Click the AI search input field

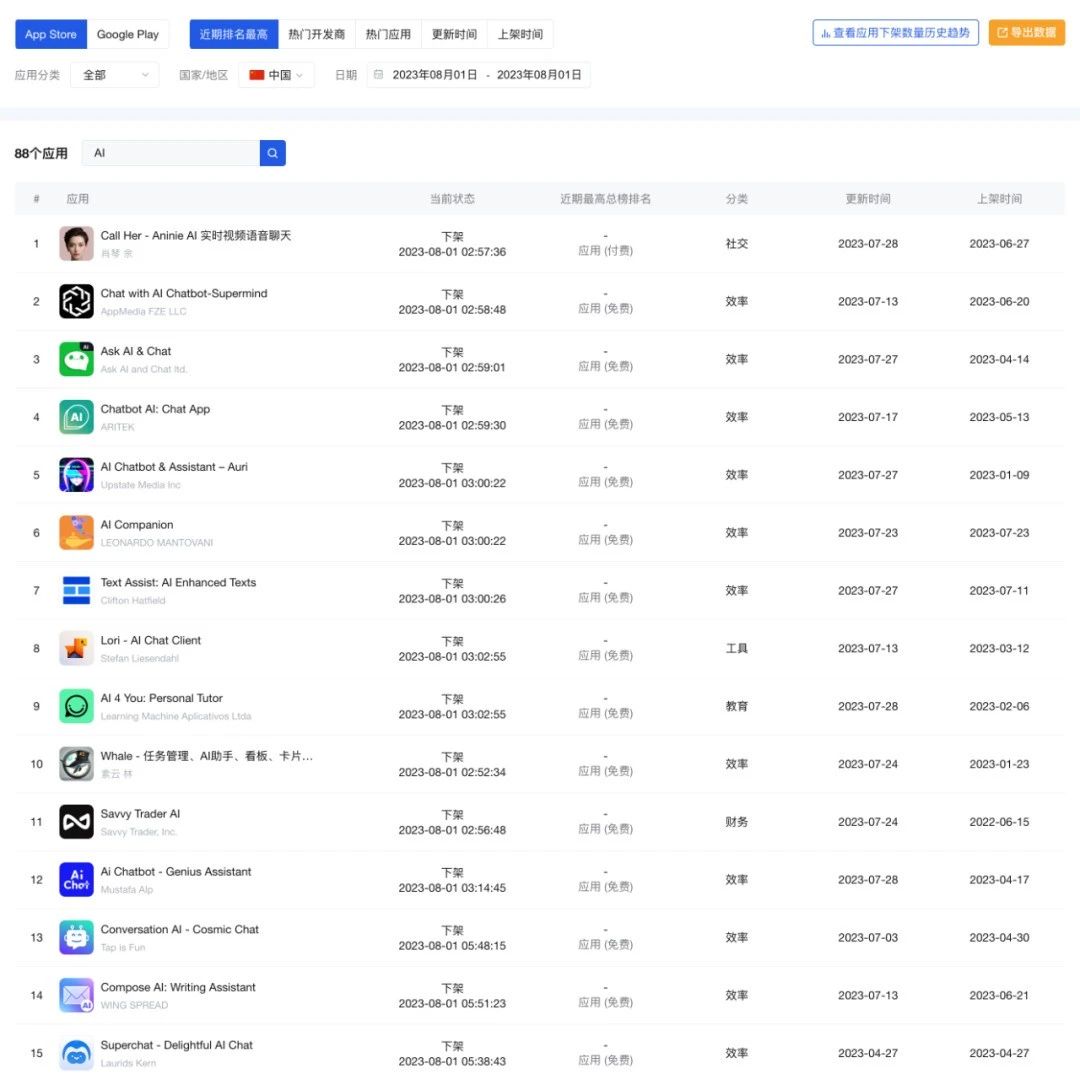click(x=171, y=153)
